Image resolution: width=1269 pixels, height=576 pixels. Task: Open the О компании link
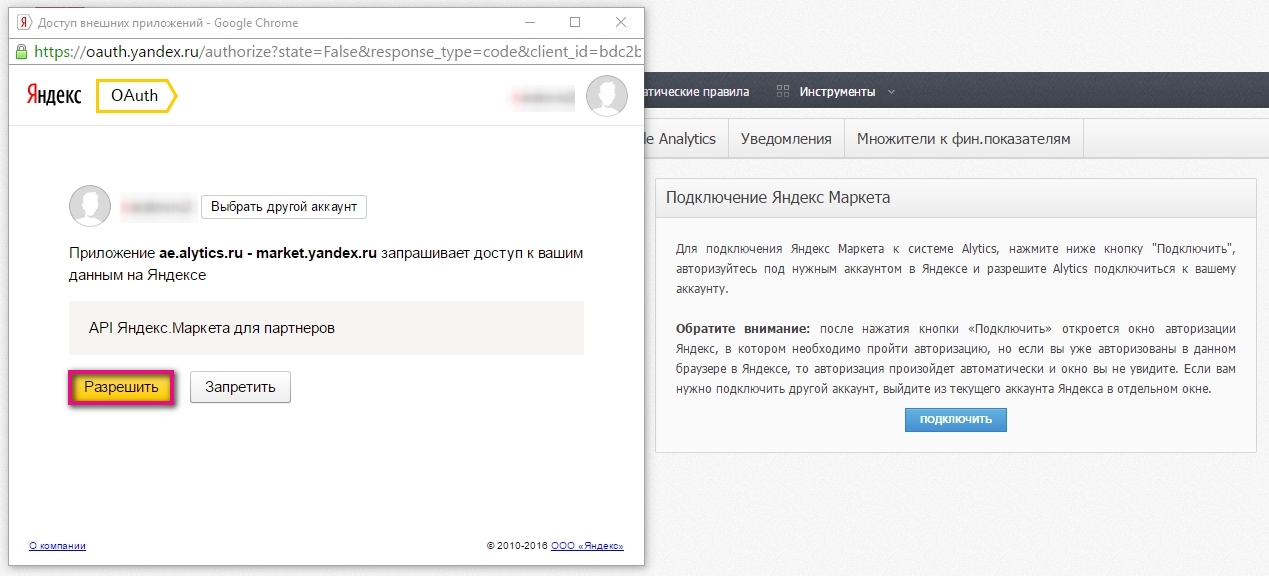[x=57, y=546]
